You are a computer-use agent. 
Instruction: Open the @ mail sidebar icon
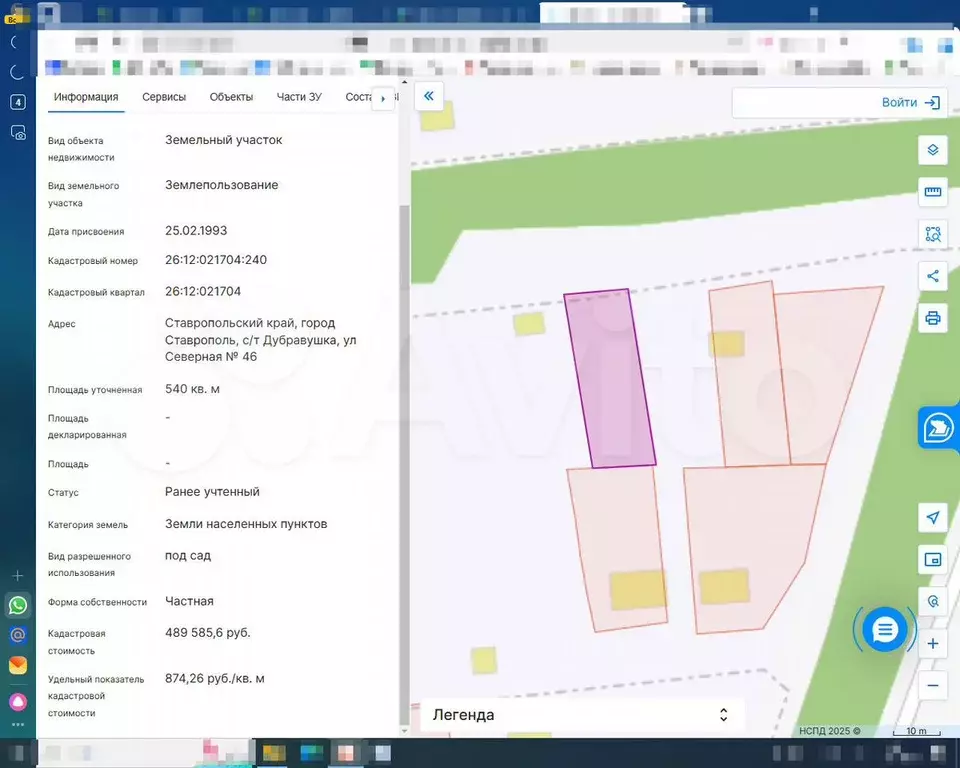[x=18, y=635]
